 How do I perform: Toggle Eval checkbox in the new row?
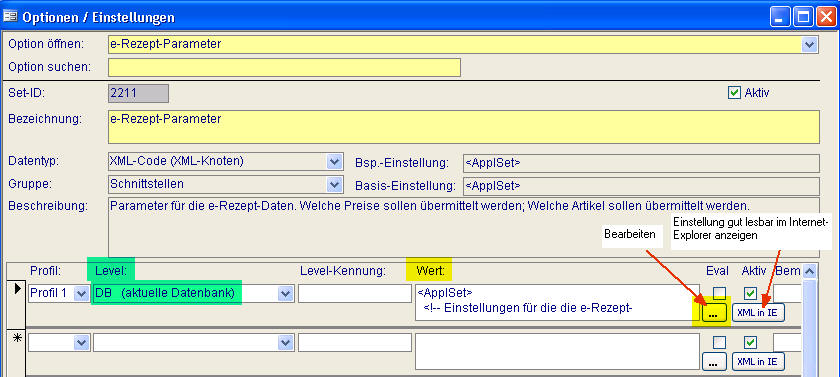coord(719,342)
